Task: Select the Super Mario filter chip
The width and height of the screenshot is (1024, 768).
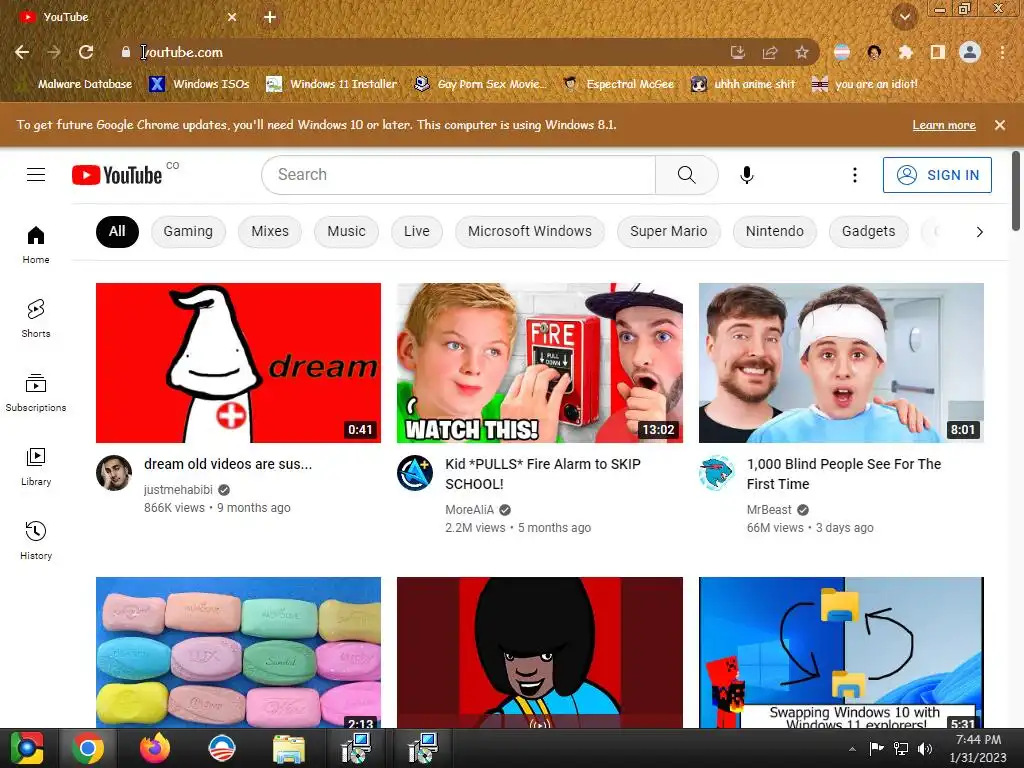Action: (669, 231)
